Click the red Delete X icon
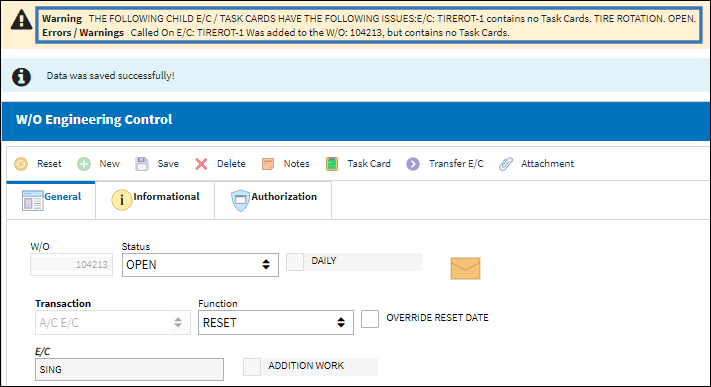This screenshot has width=711, height=387. [201, 164]
